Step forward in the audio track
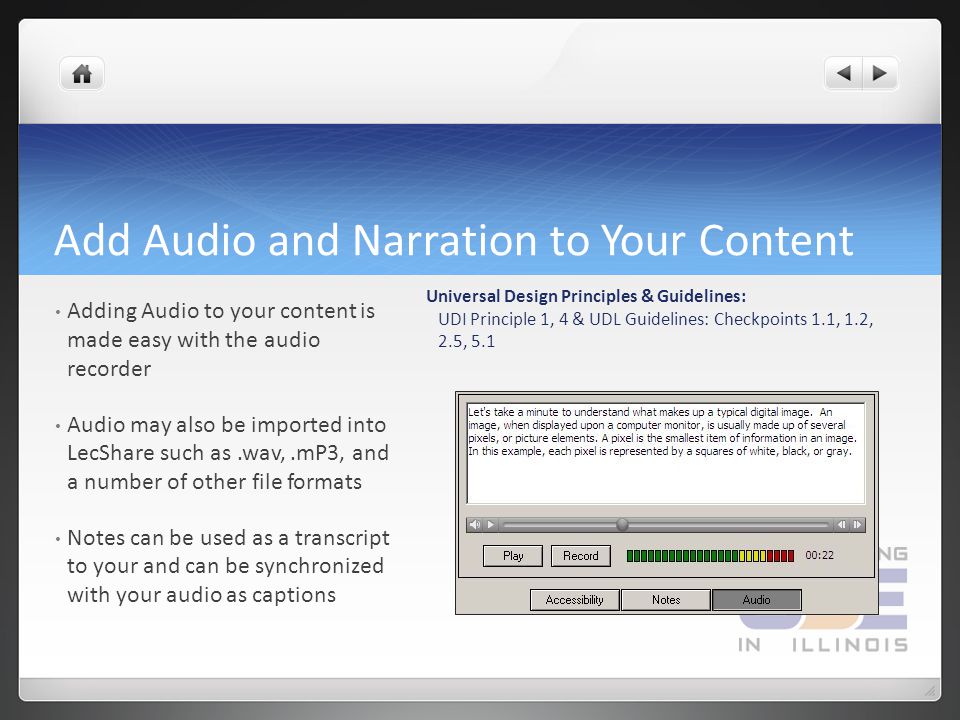 coord(857,525)
